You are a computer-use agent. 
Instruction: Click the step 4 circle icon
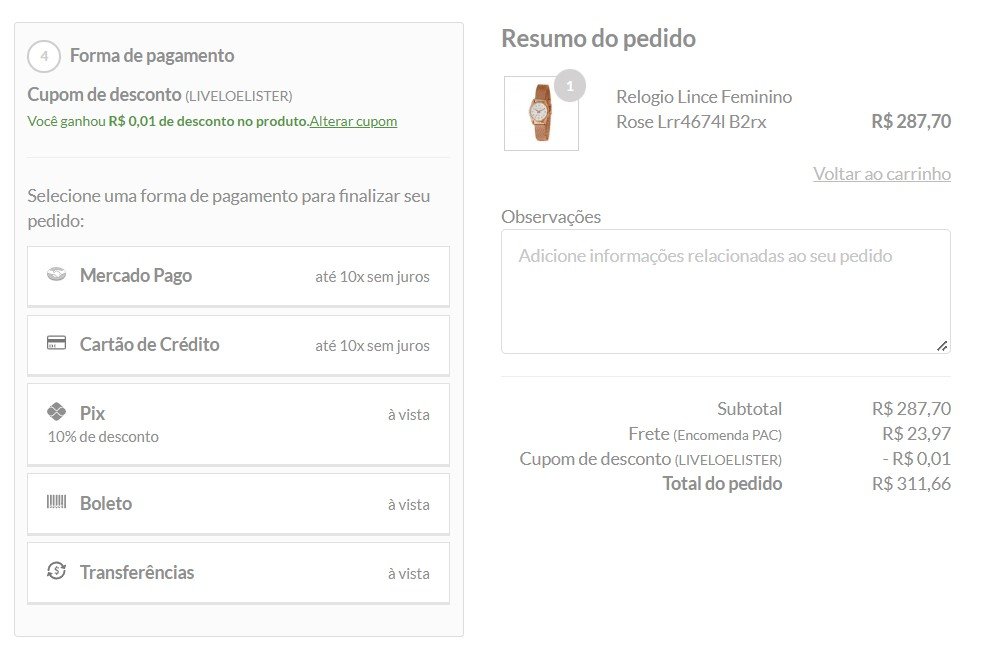coord(44,56)
